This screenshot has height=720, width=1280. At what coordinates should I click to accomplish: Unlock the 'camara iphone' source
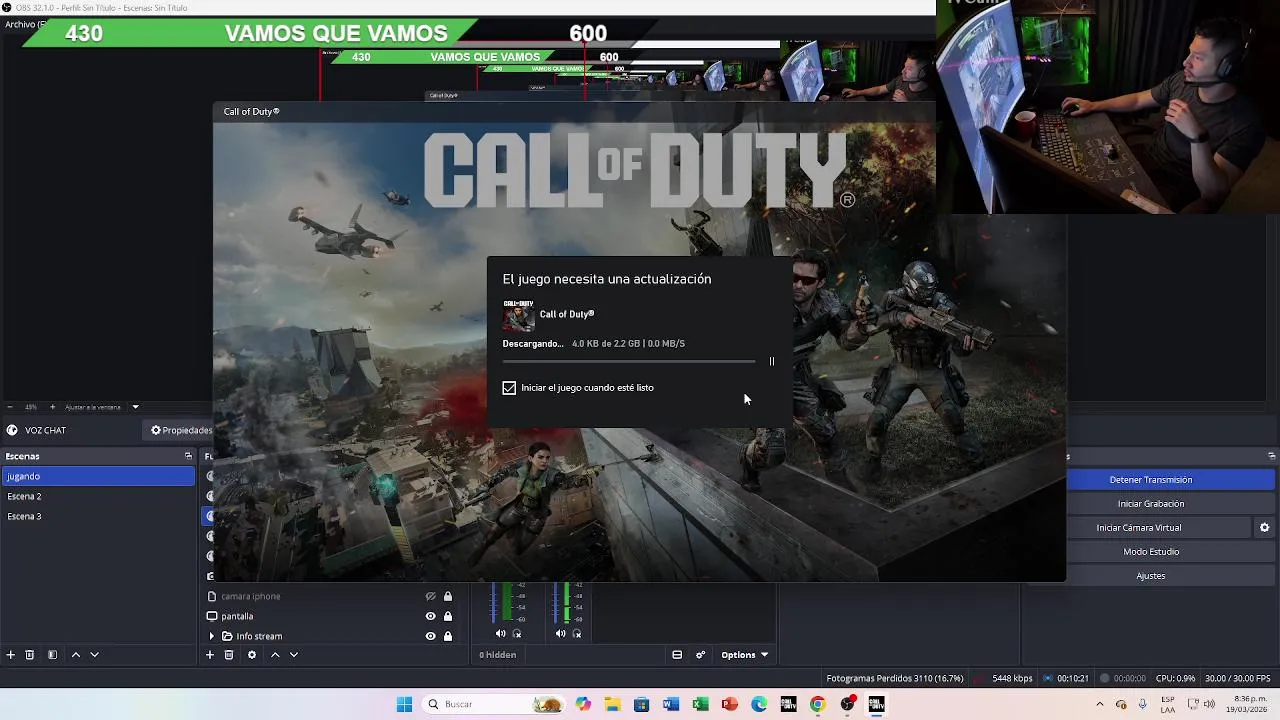[448, 596]
